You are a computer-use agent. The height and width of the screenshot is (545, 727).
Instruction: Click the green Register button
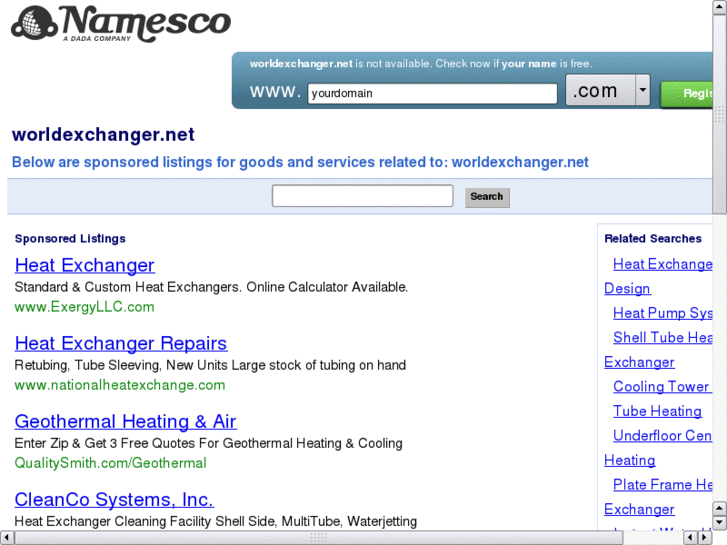687,94
